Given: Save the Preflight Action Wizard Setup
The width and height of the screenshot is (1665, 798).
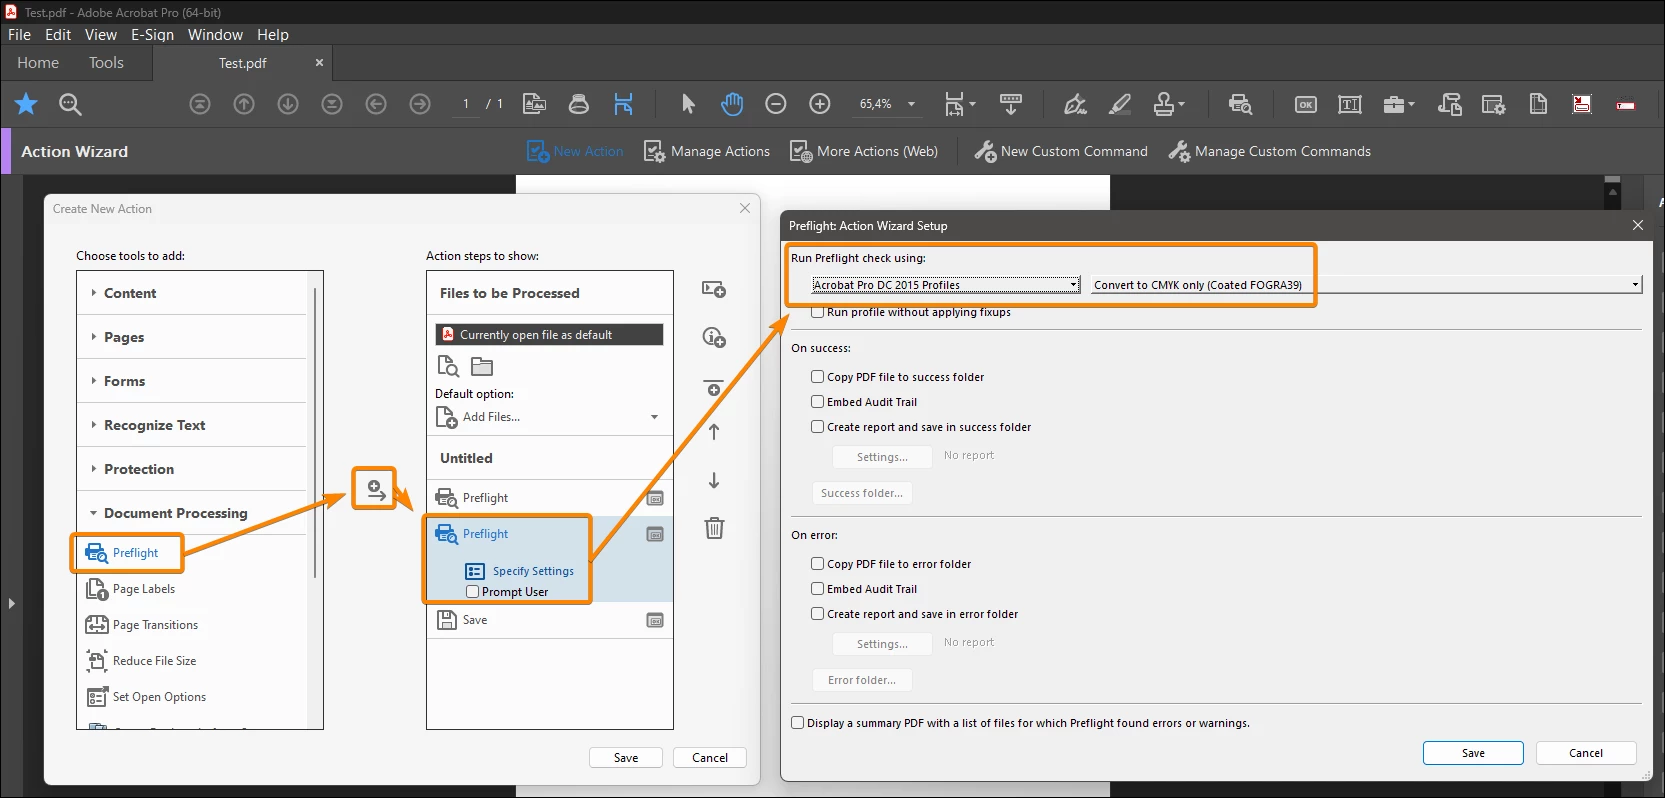Looking at the screenshot, I should pyautogui.click(x=1473, y=753).
